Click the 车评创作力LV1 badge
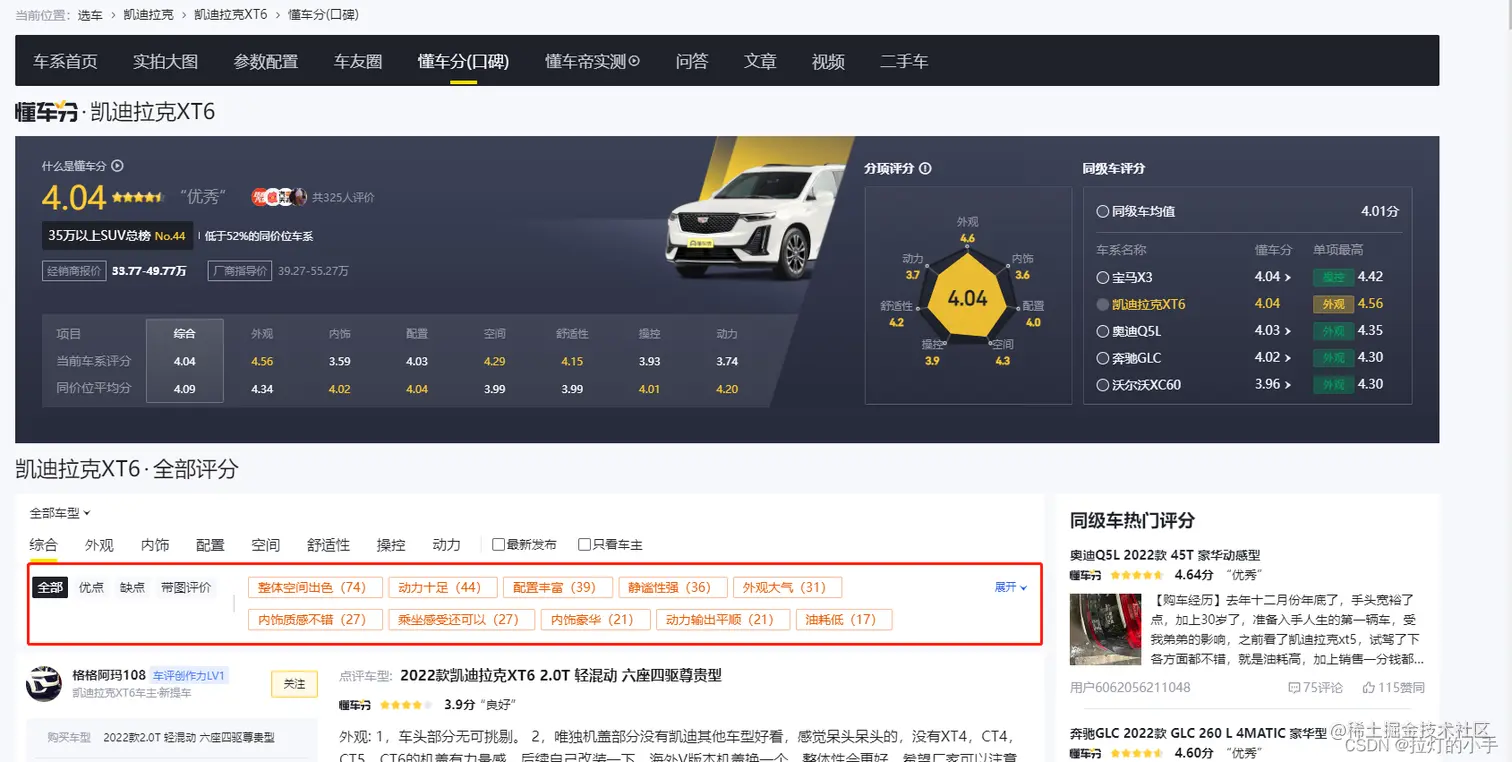1512x762 pixels. pyautogui.click(x=190, y=676)
